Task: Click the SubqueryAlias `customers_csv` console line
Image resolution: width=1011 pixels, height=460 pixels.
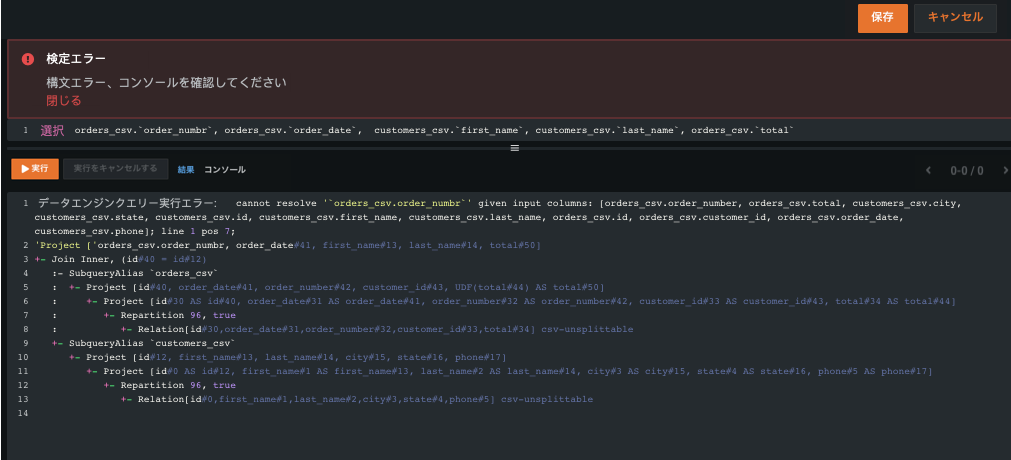Action: (x=150, y=343)
